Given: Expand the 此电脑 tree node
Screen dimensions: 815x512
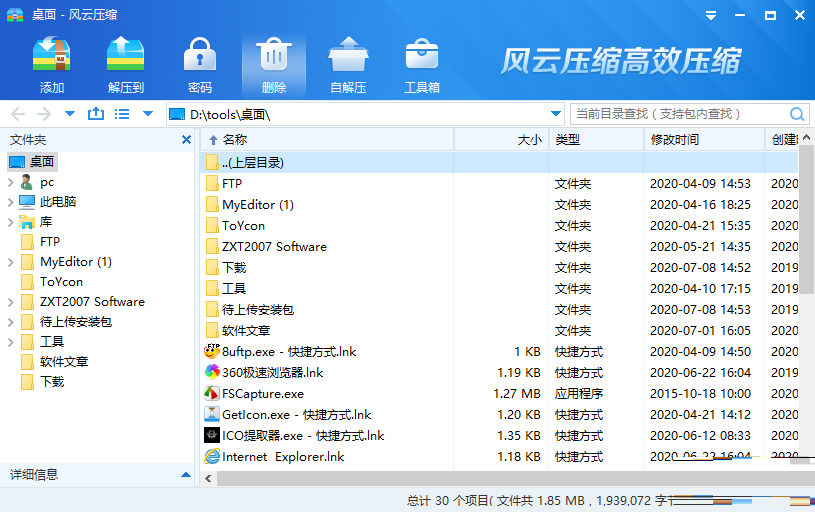Looking at the screenshot, I should (x=10, y=202).
